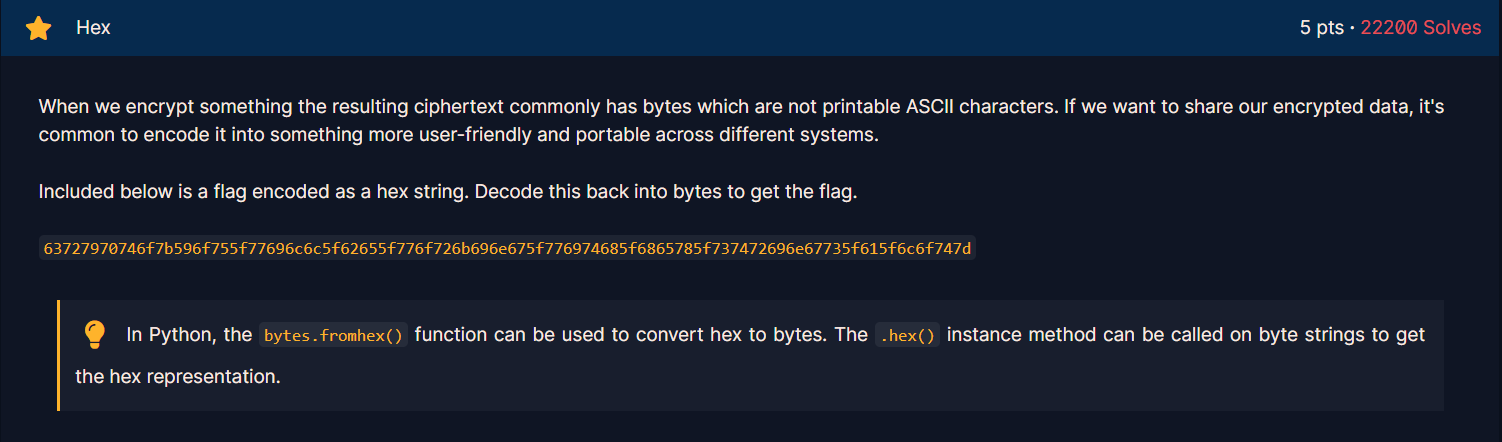Click the word "Python" in the hint

[176, 335]
